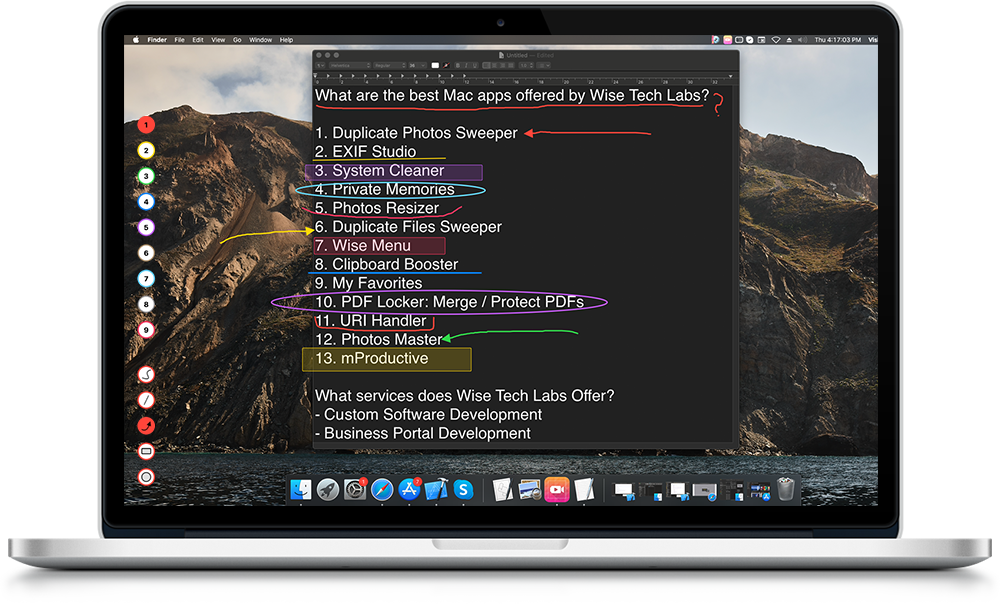Select the rectangle shape tool
This screenshot has height=604, width=1000.
click(x=146, y=452)
